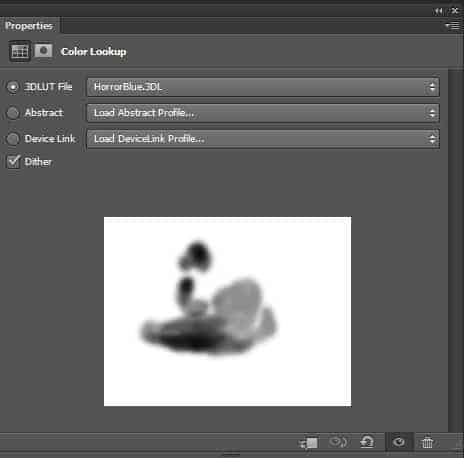Viewport: 464px width, 458px height.
Task: Select the Abstract radio button
Action: click(13, 113)
